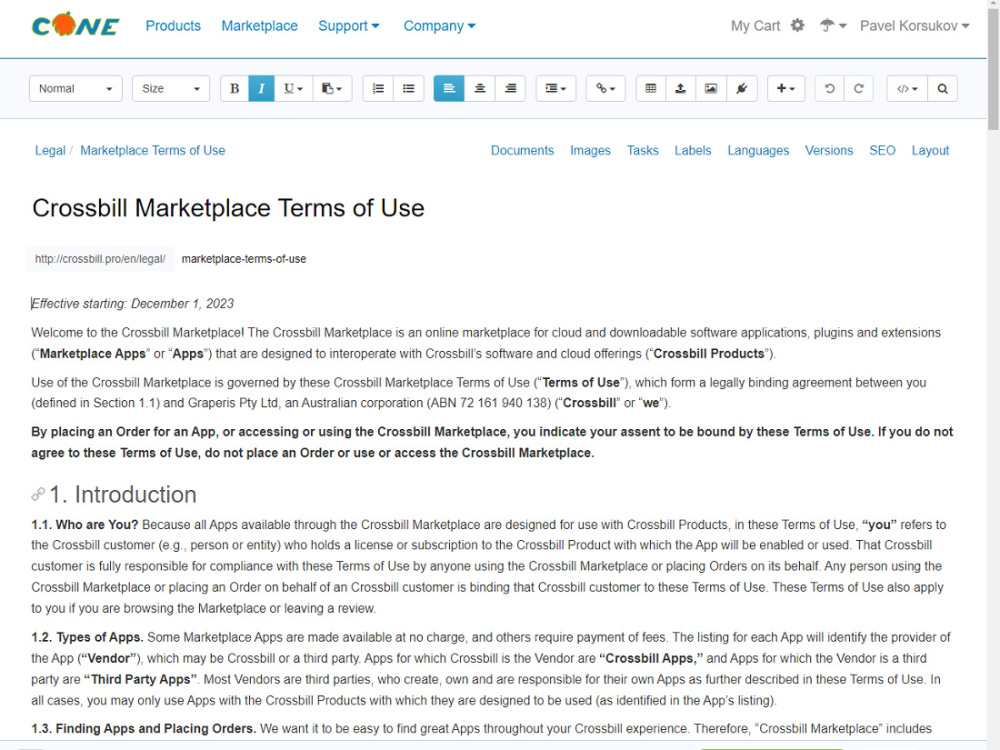Edit the marketplace-terms-of-use URL slug
Image resolution: width=1000 pixels, height=750 pixels.
click(x=244, y=259)
